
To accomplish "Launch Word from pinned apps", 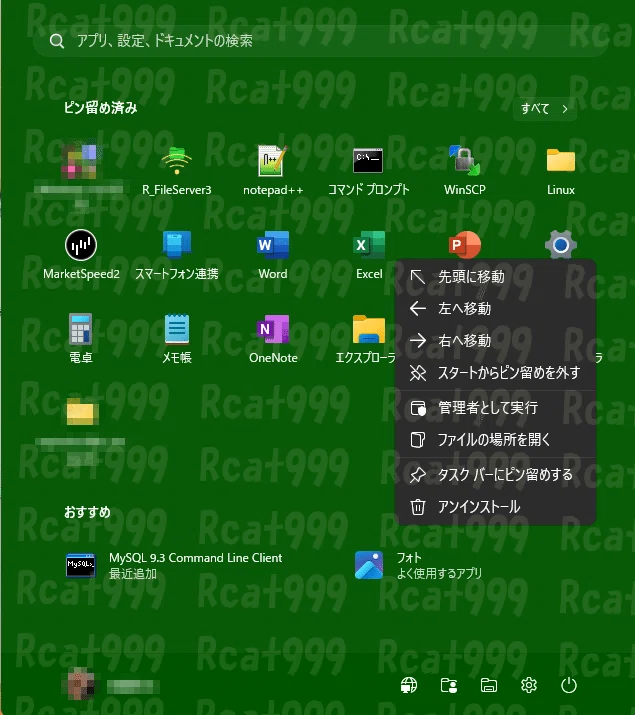I will pos(273,254).
